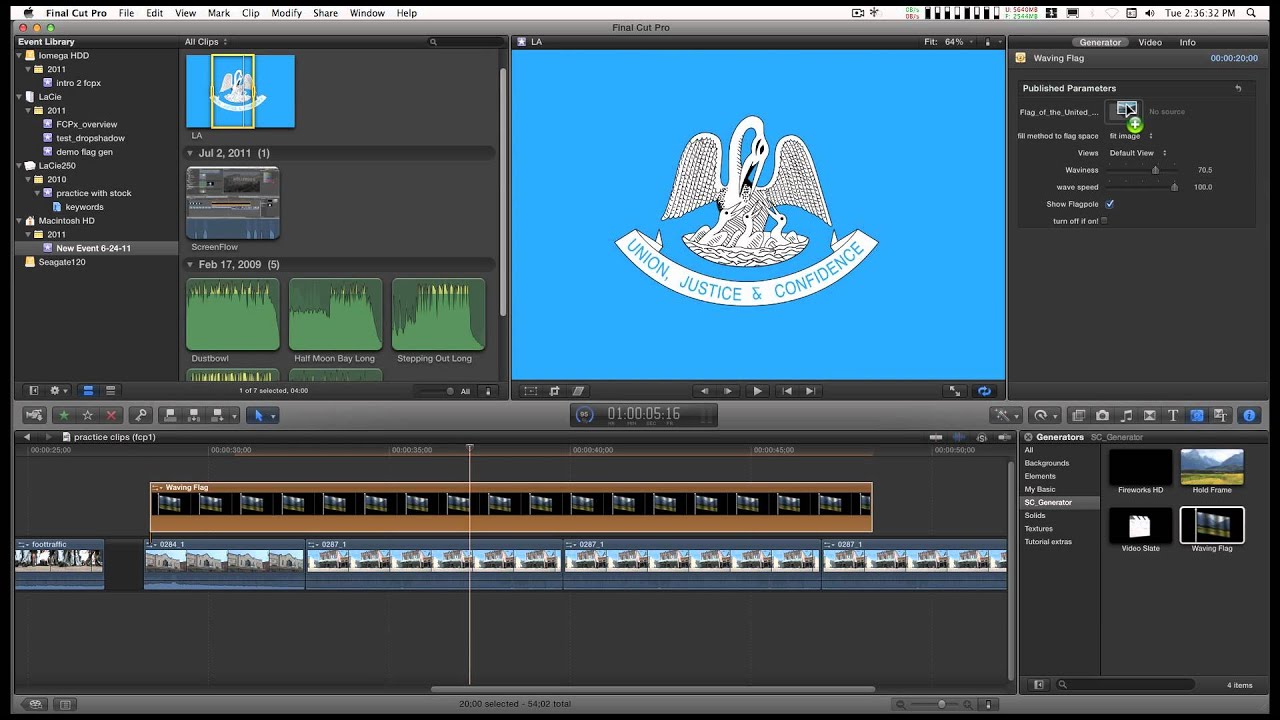Click the viewer Transform tool icon
This screenshot has height=720, width=1280.
point(531,391)
